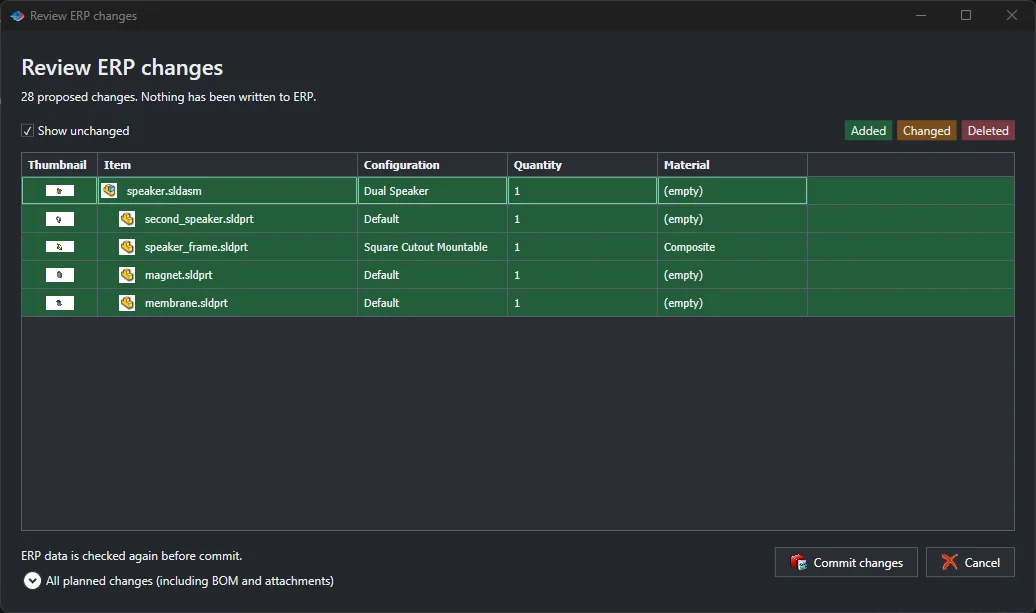
Task: Click the membrane.sldprt part icon
Action: coord(127,303)
